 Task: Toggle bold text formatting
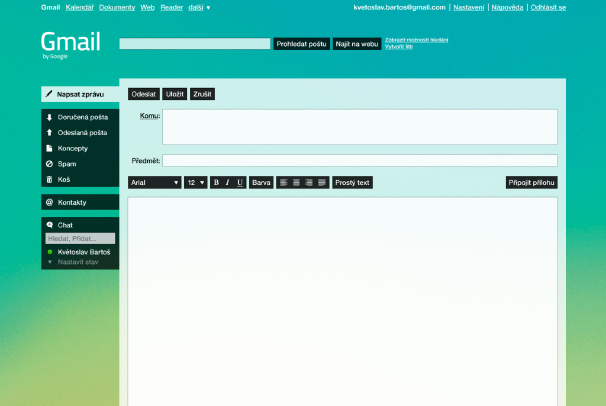tap(216, 183)
